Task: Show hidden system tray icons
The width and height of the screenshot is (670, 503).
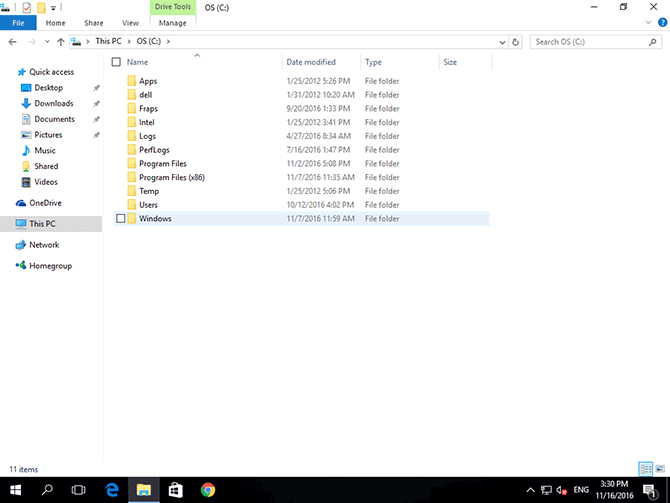Action: (x=530, y=490)
